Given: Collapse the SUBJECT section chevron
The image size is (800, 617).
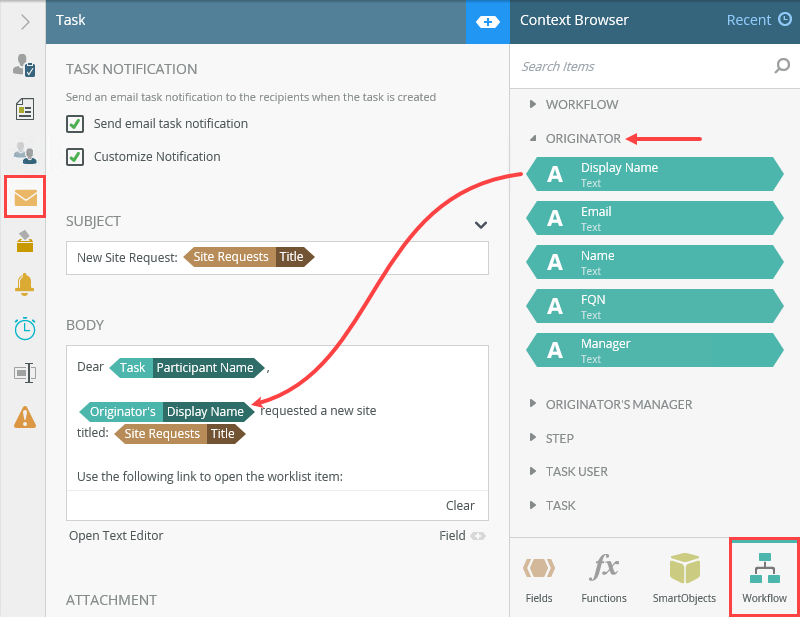Looking at the screenshot, I should (480, 226).
